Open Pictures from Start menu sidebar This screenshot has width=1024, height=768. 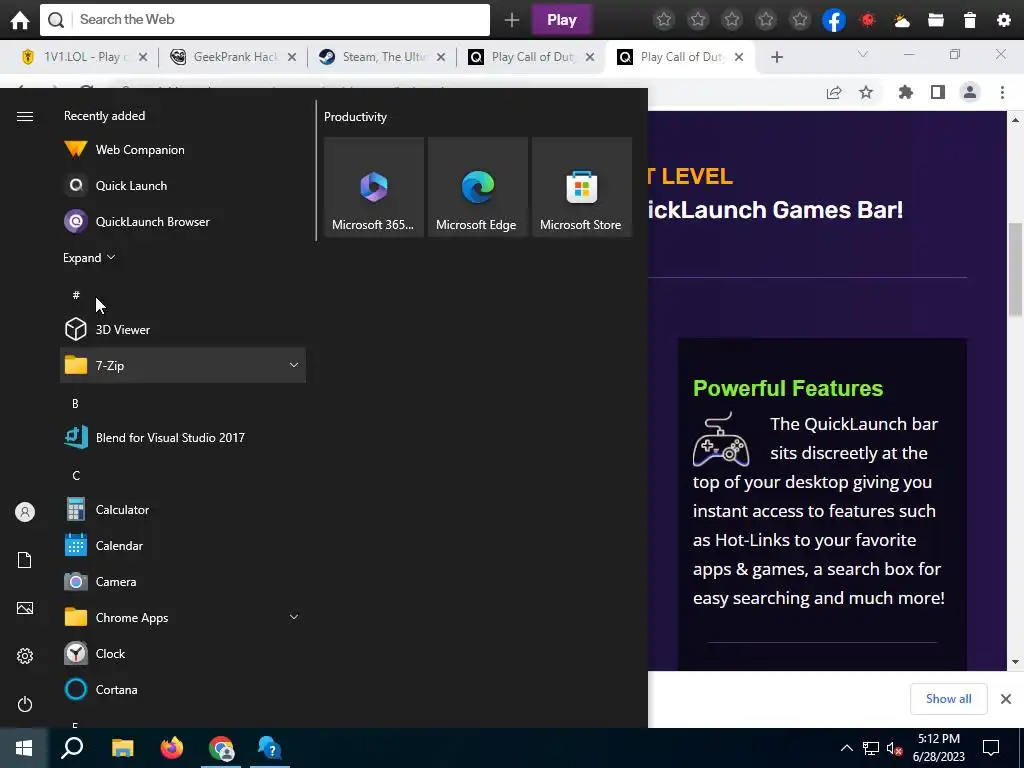click(x=25, y=608)
